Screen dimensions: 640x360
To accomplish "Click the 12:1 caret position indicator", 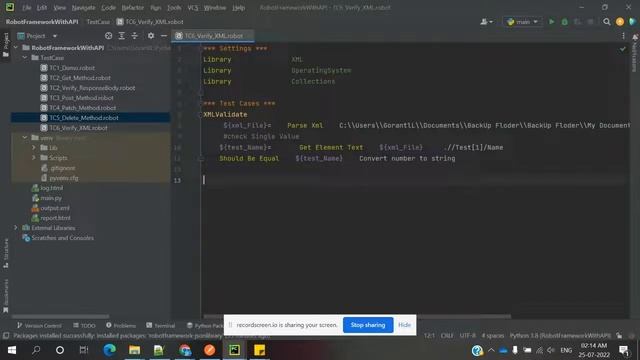I will (x=429, y=336).
